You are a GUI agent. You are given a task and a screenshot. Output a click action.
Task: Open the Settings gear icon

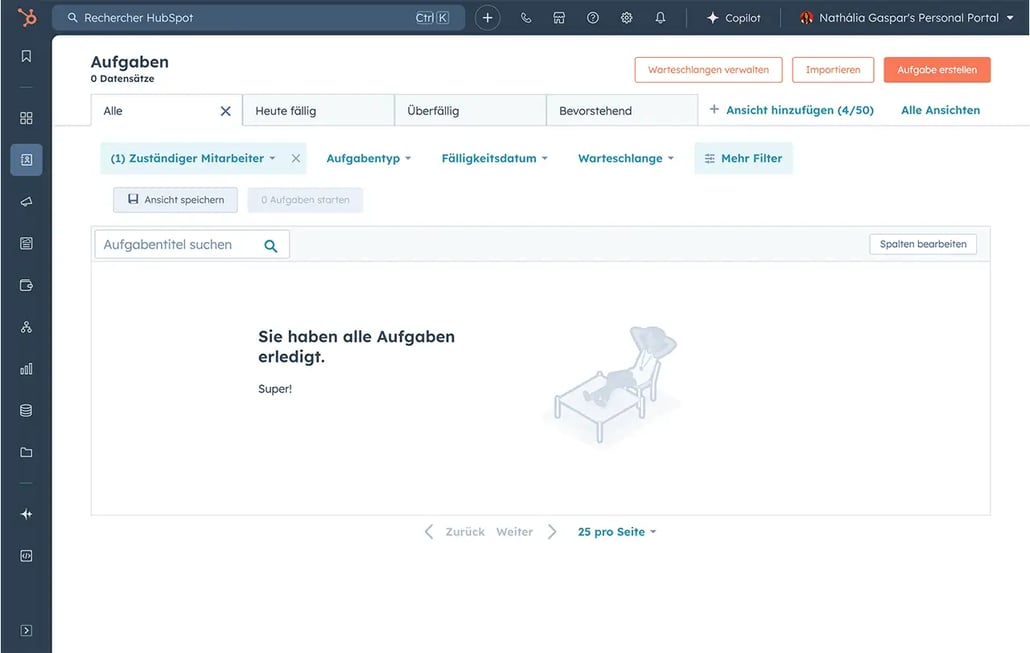point(626,17)
